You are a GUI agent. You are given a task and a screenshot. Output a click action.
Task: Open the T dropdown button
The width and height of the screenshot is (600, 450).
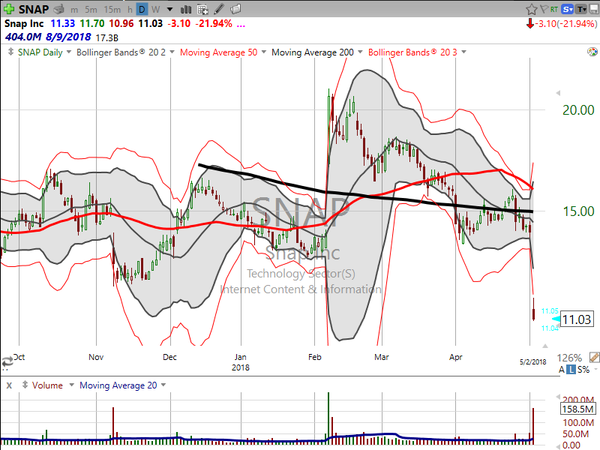click(x=582, y=10)
